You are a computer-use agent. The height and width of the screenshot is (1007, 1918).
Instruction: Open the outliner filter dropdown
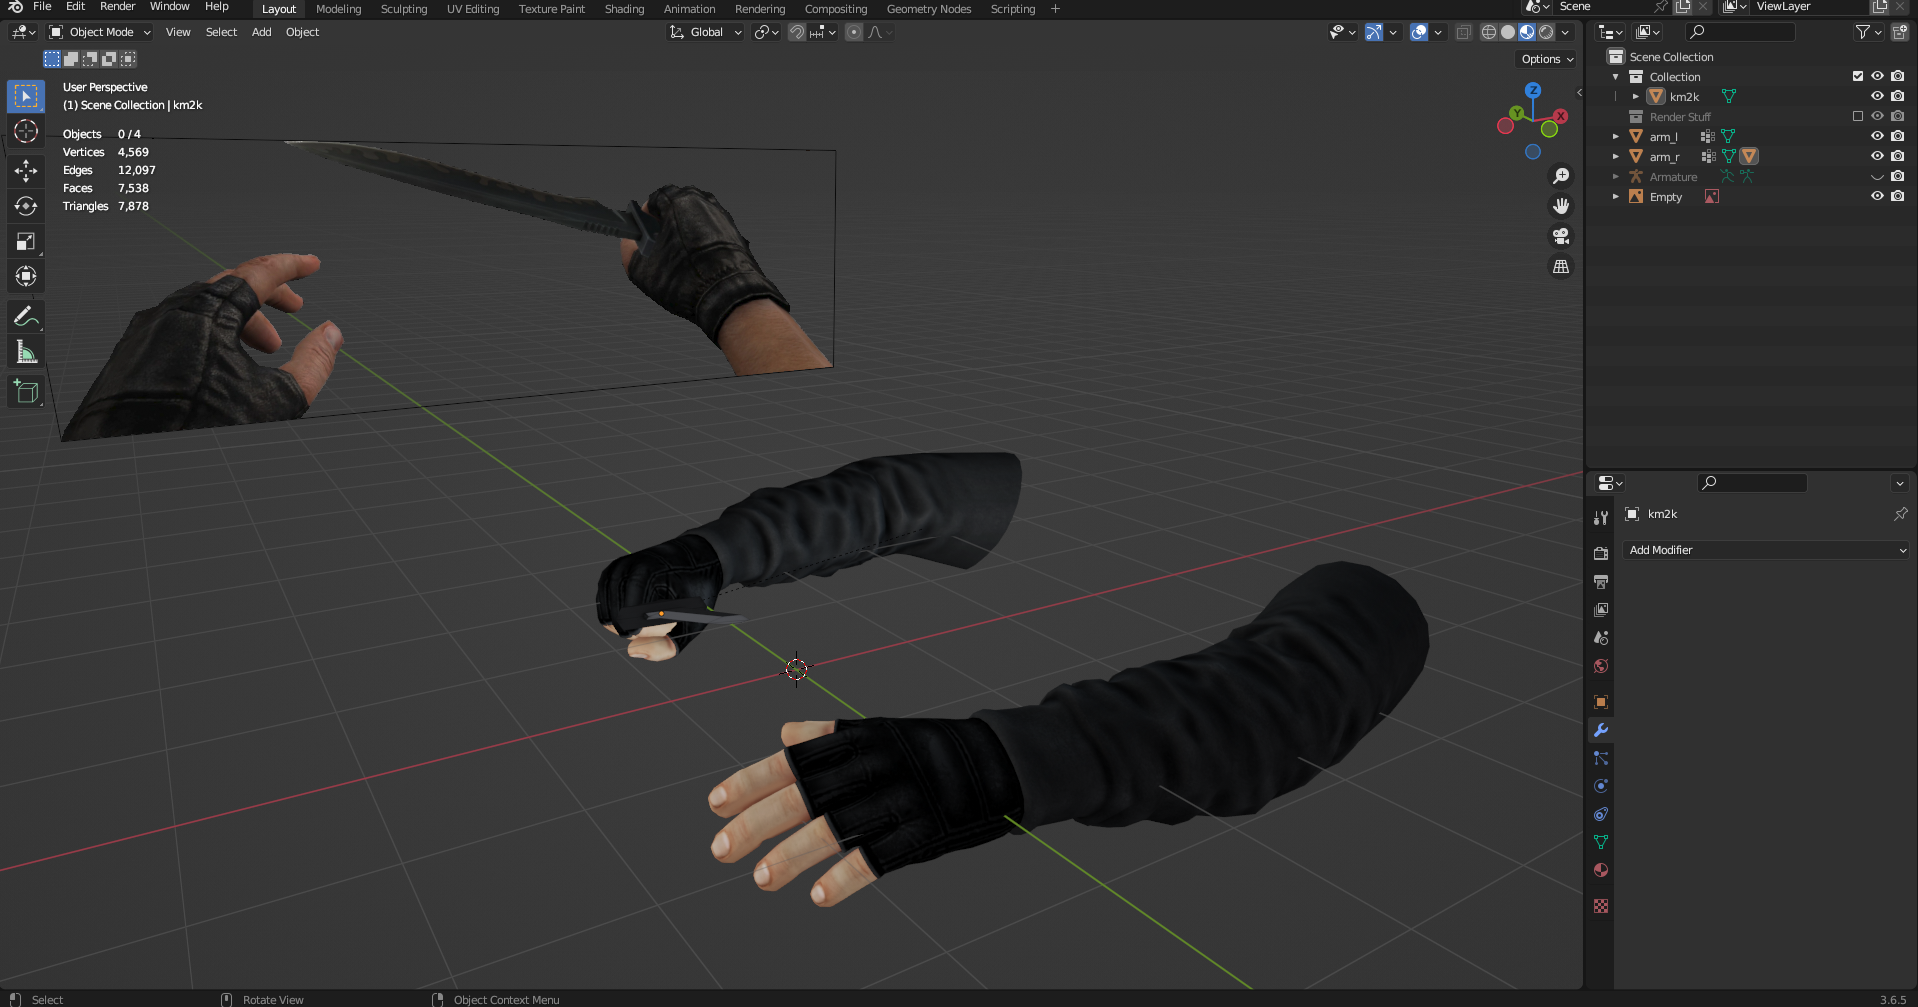[x=1868, y=32]
